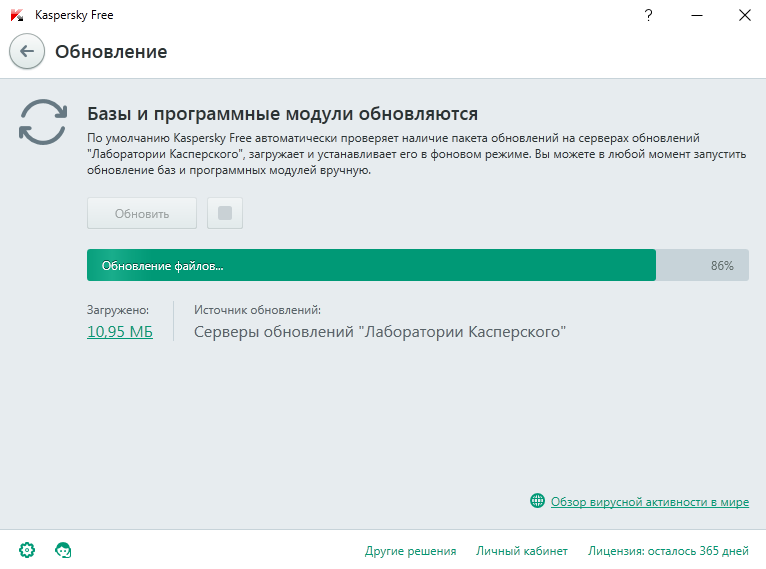The image size is (766, 569).
Task: Click the Kaspersky logo in title bar
Action: coord(17,15)
